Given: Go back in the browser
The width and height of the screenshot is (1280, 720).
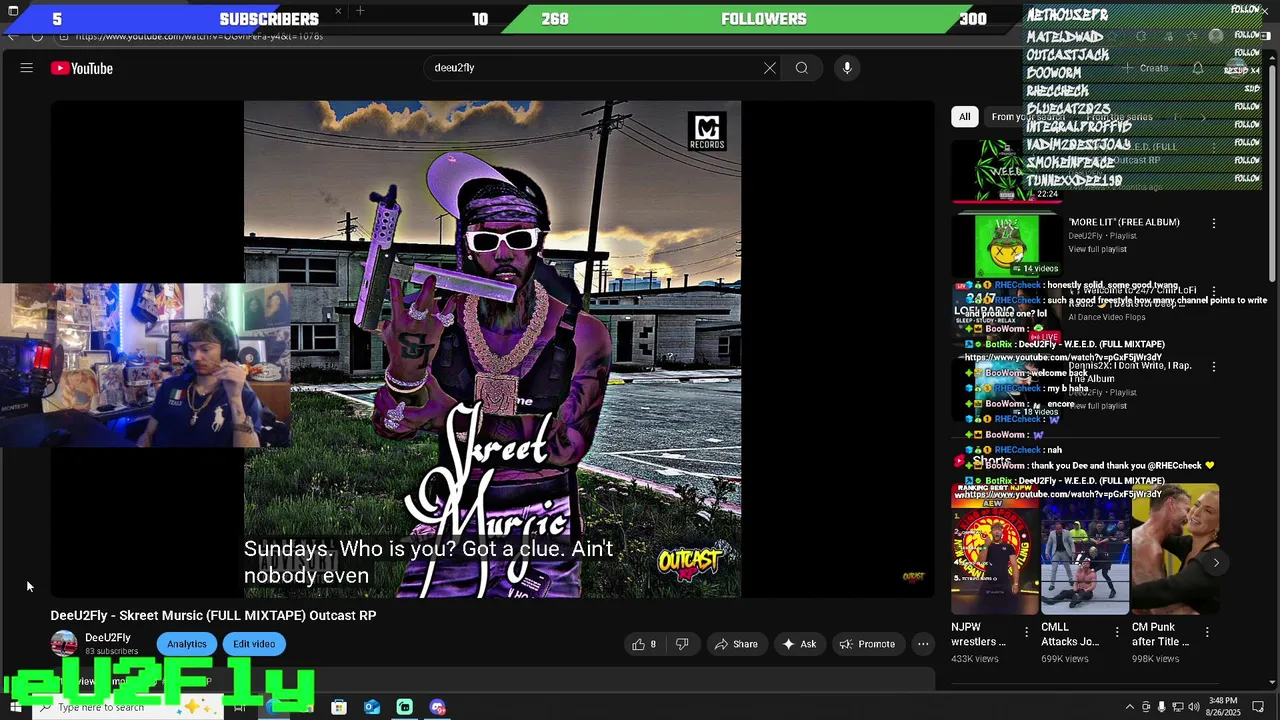Looking at the screenshot, I should (11, 36).
